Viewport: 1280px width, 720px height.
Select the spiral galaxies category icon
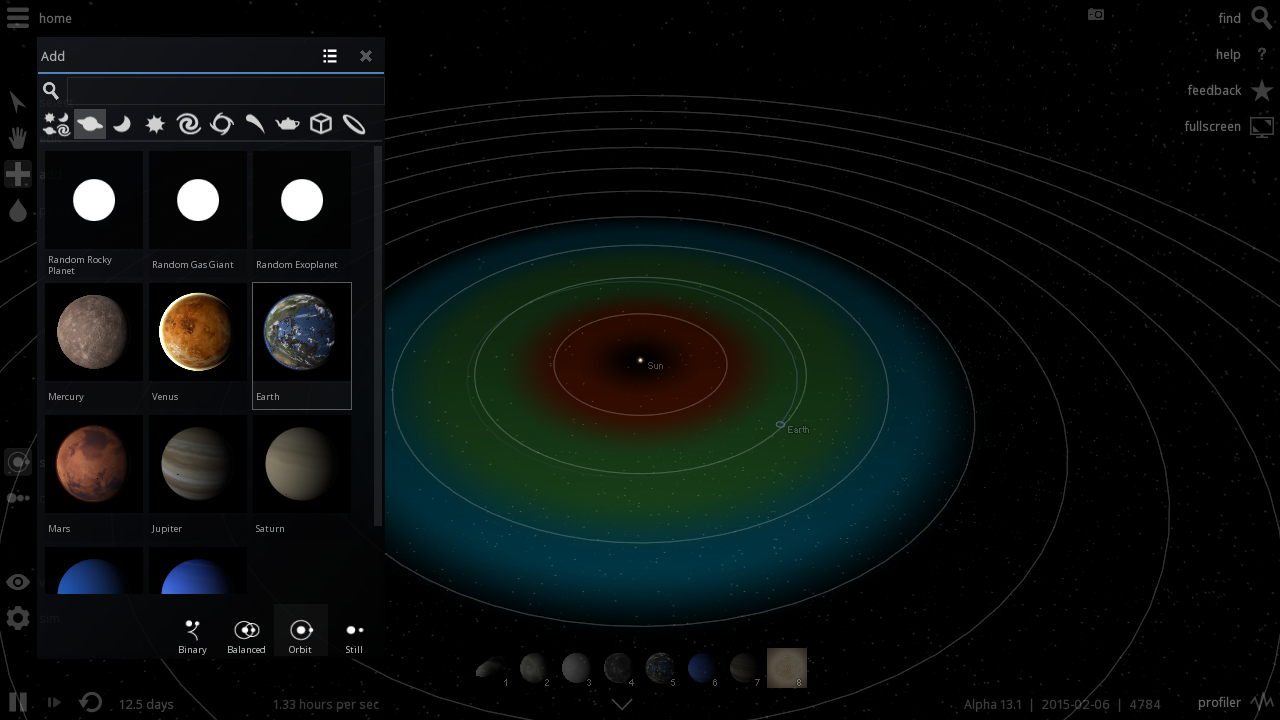point(188,124)
